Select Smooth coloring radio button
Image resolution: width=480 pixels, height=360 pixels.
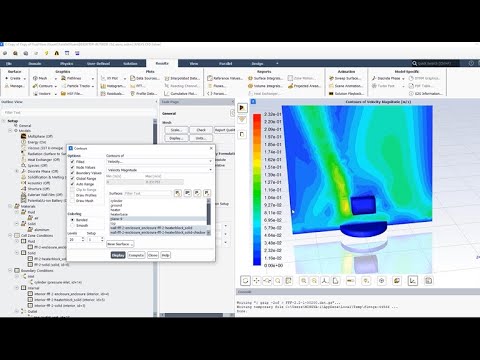[72, 226]
